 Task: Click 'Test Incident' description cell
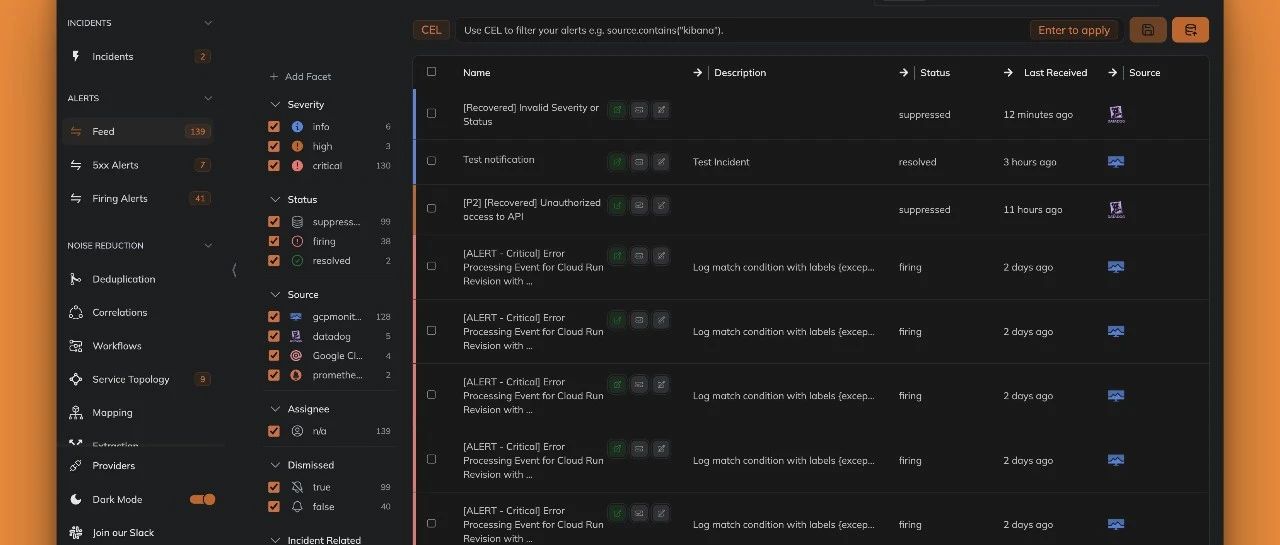(721, 162)
